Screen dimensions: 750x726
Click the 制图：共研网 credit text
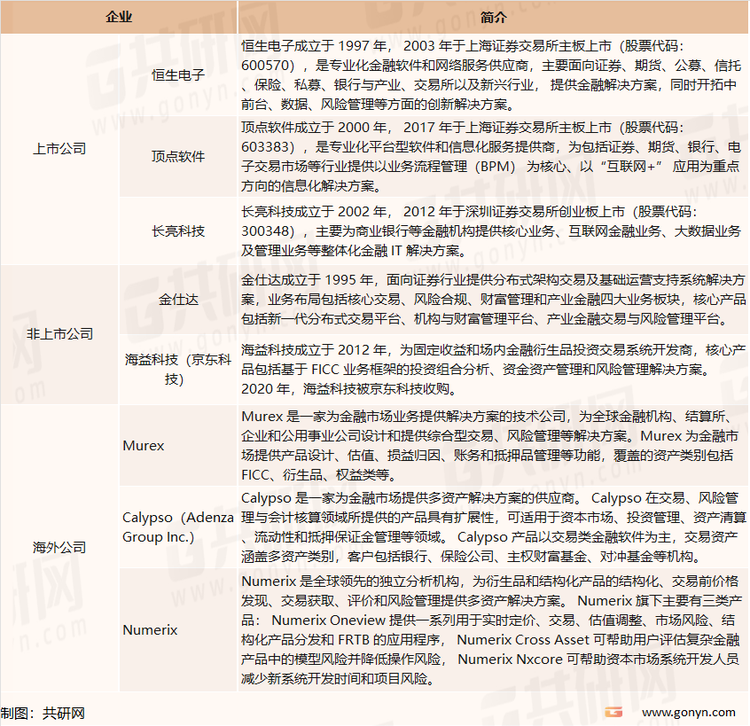43,713
